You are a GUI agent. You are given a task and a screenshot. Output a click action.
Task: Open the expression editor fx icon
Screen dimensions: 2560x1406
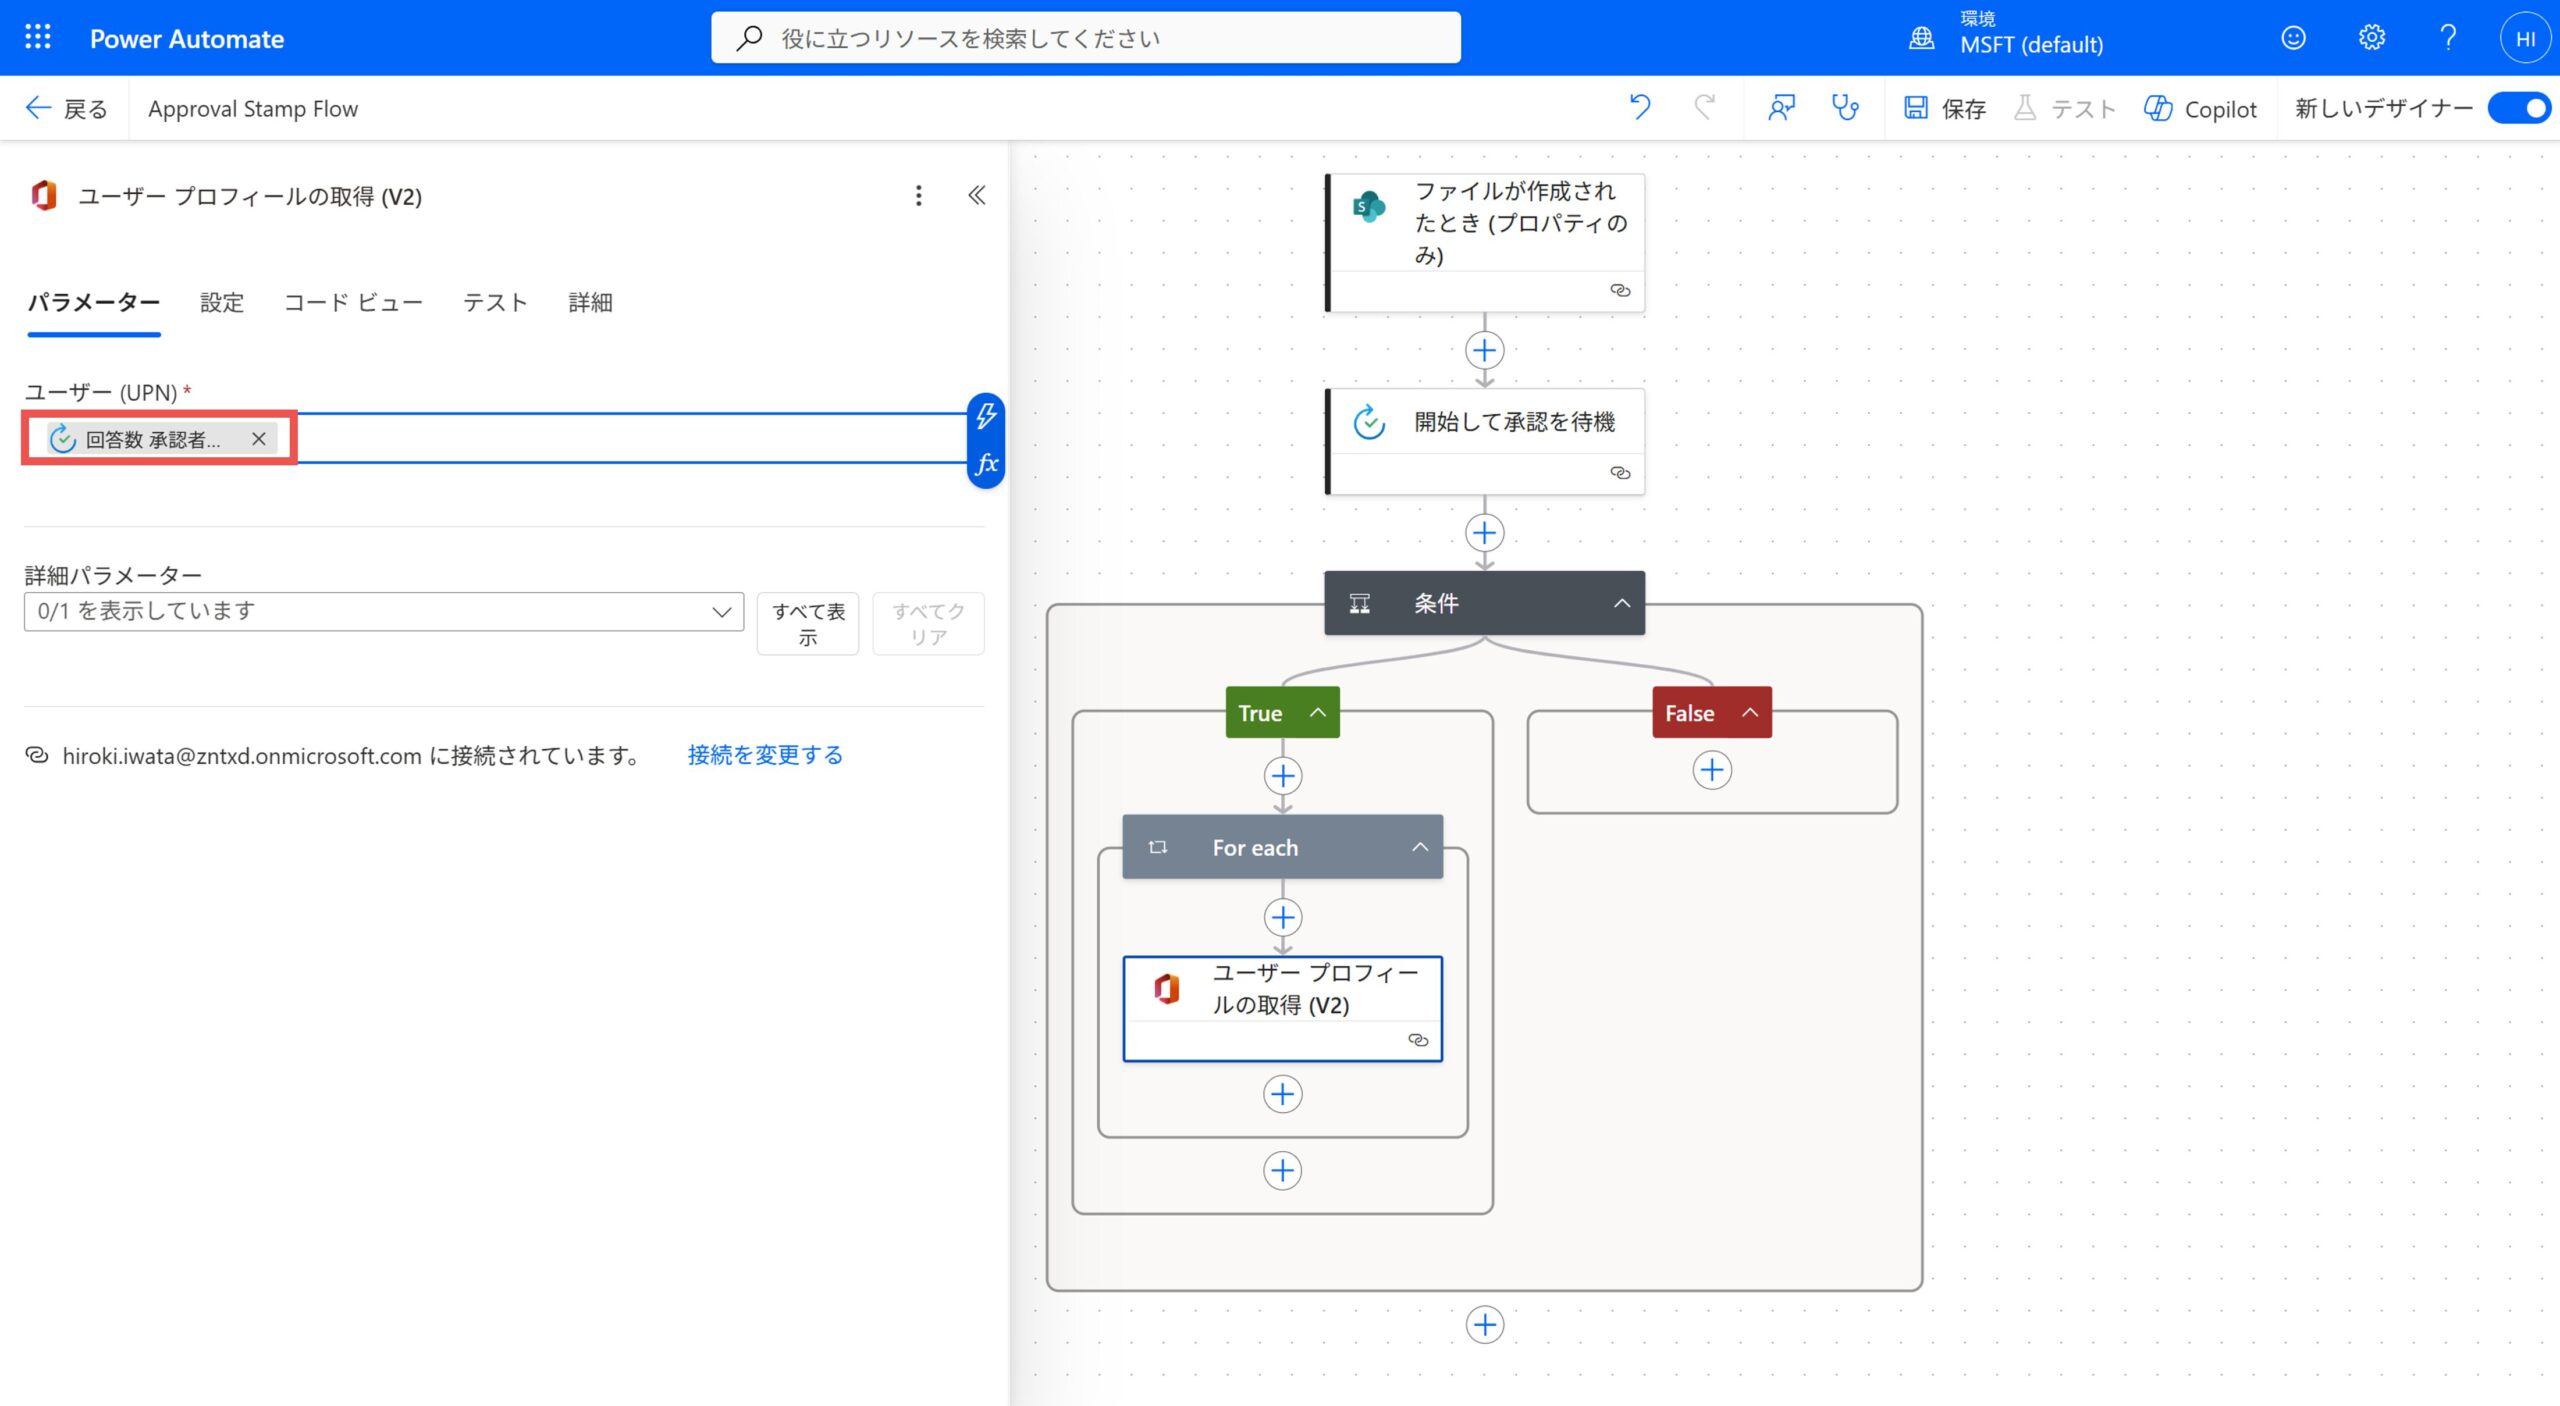coord(985,462)
